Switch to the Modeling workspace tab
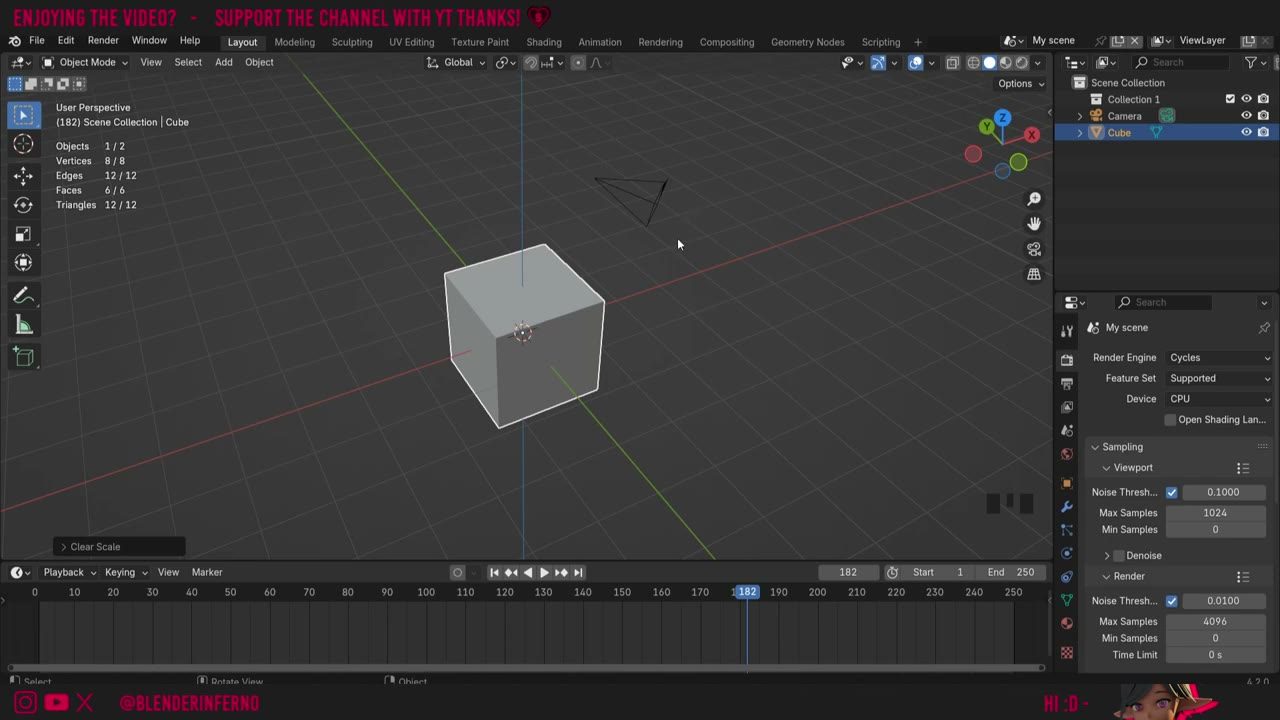This screenshot has height=720, width=1280. coord(294,42)
